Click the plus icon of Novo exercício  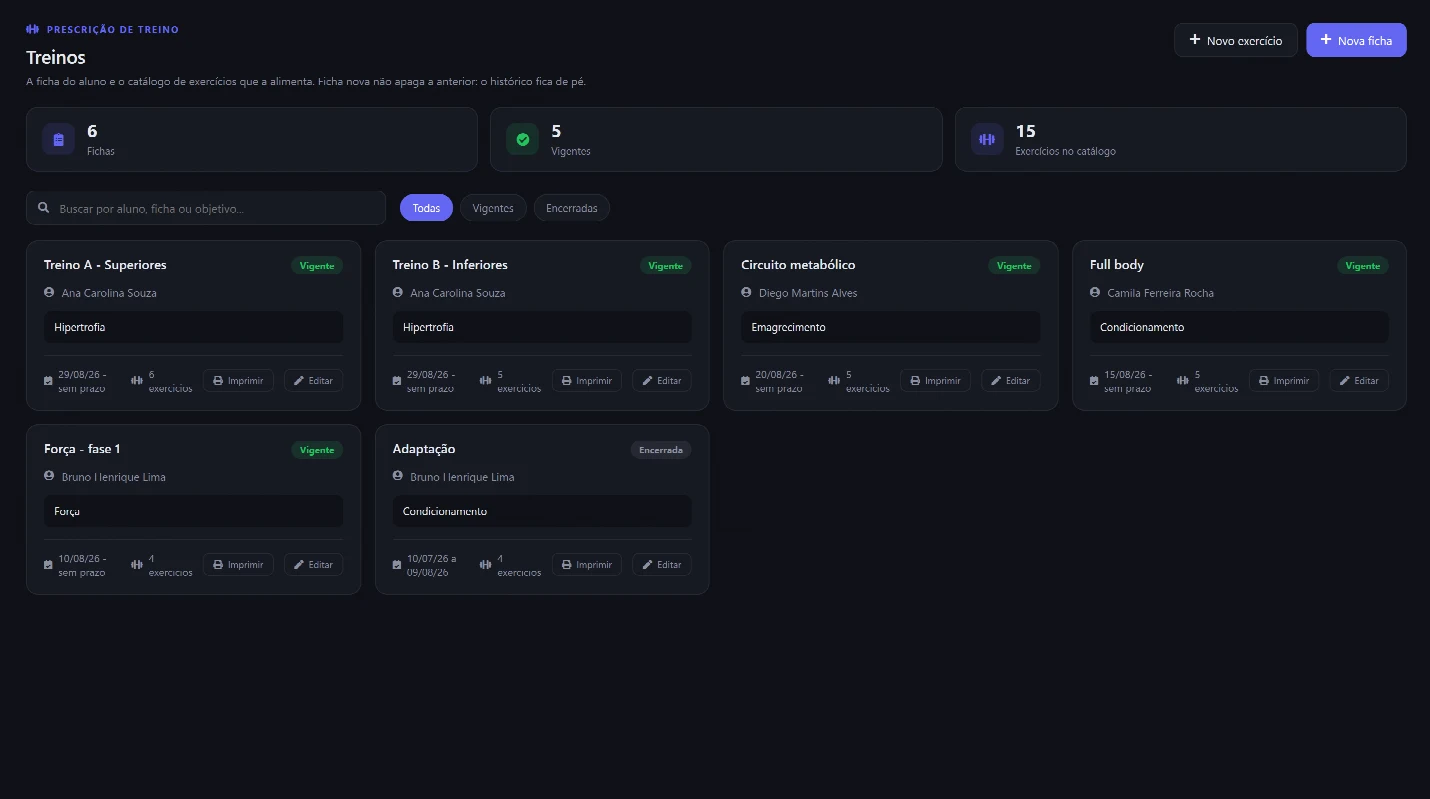(x=1194, y=40)
